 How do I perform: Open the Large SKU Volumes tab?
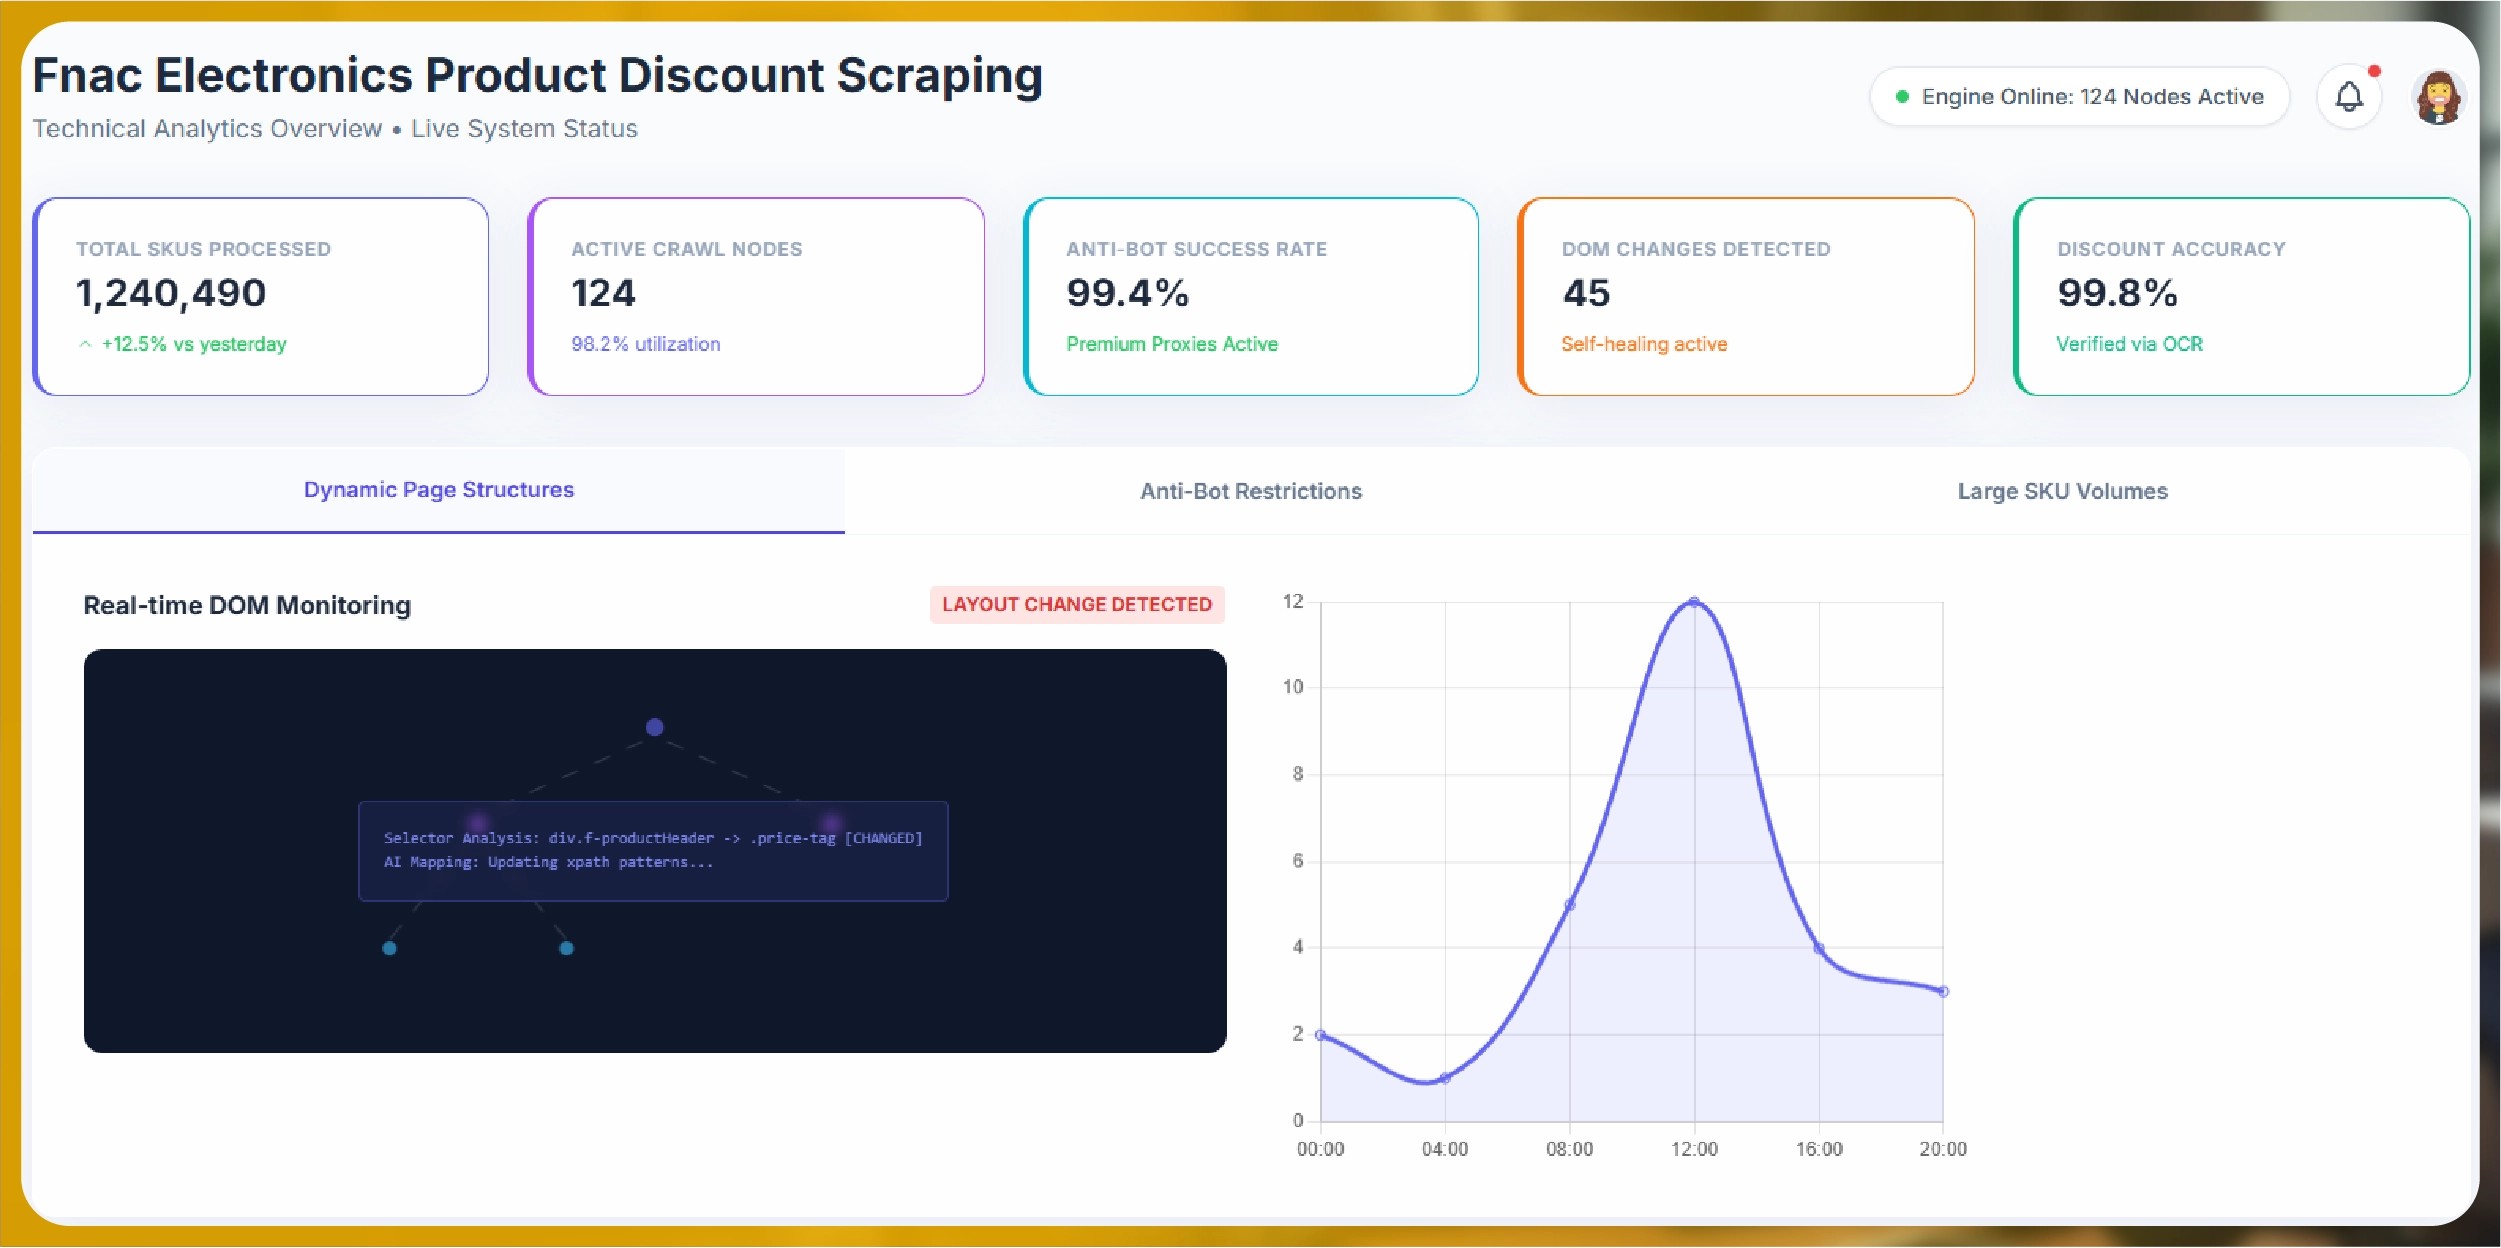tap(2061, 491)
